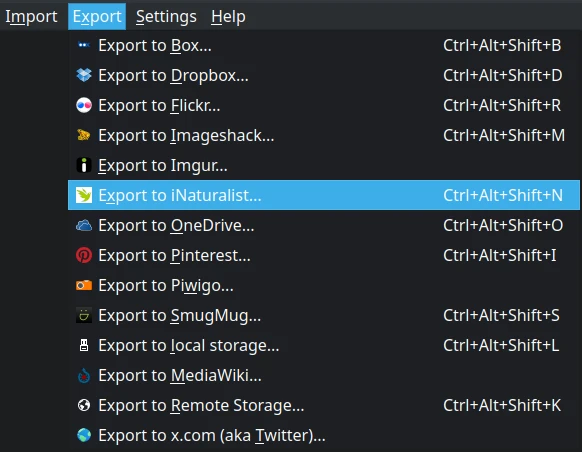Click the Ctrl+Alt+Shift+O shortcut text
Image resolution: width=582 pixels, height=452 pixels.
tap(503, 225)
